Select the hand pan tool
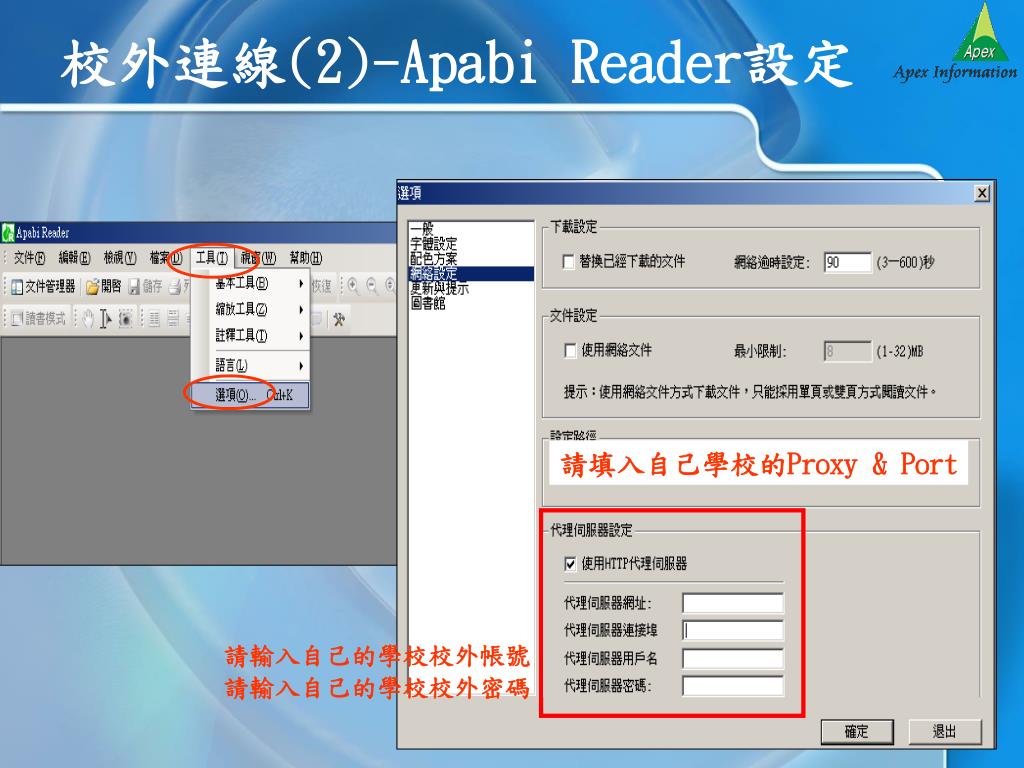 pyautogui.click(x=88, y=319)
